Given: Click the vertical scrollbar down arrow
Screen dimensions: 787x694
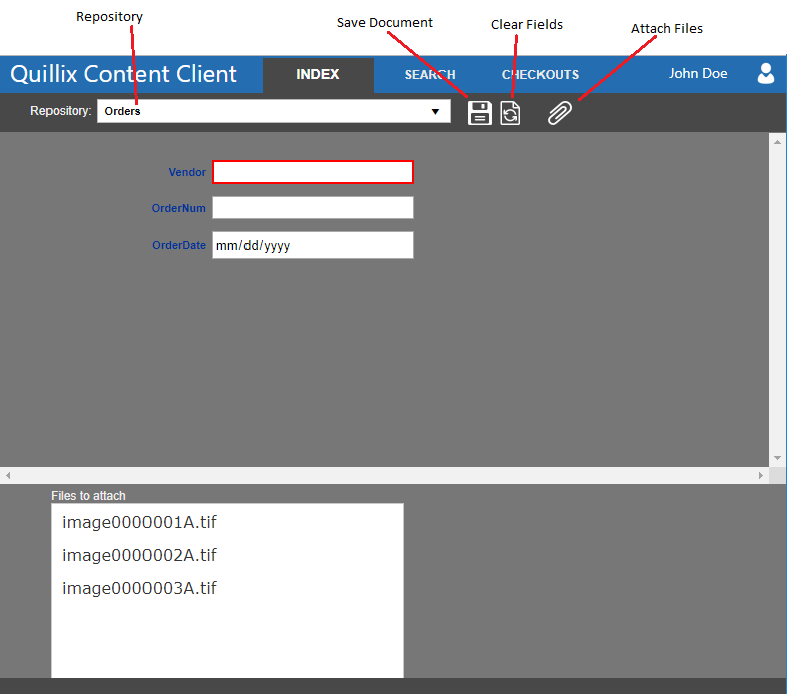Looking at the screenshot, I should pyautogui.click(x=777, y=458).
